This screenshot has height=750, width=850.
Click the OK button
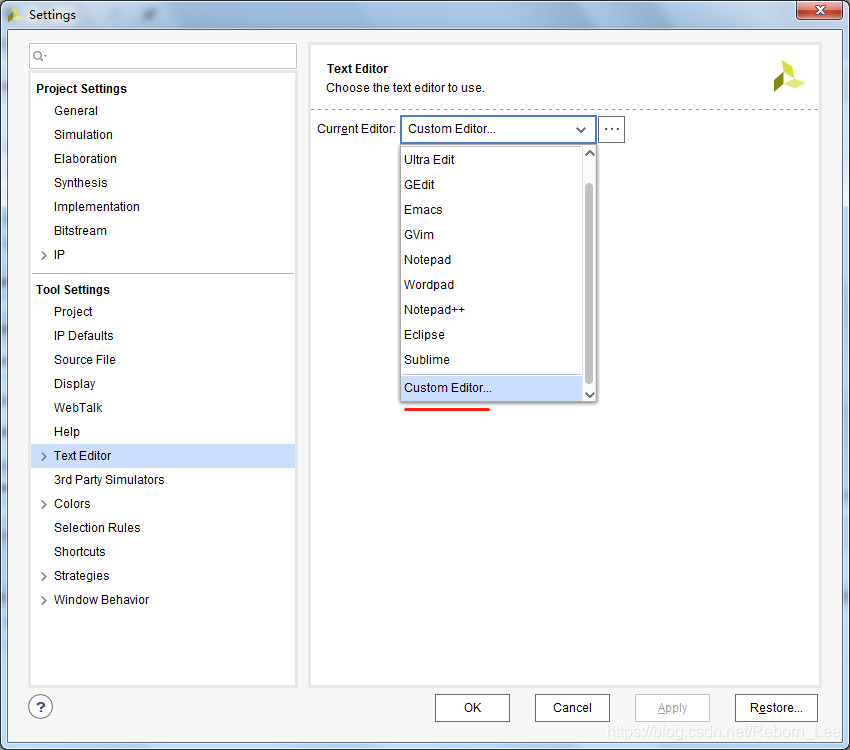(472, 708)
